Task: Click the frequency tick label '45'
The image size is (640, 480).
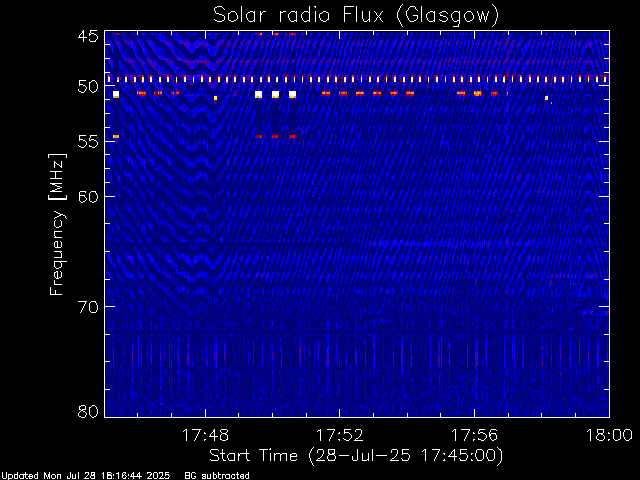Action: pos(88,37)
